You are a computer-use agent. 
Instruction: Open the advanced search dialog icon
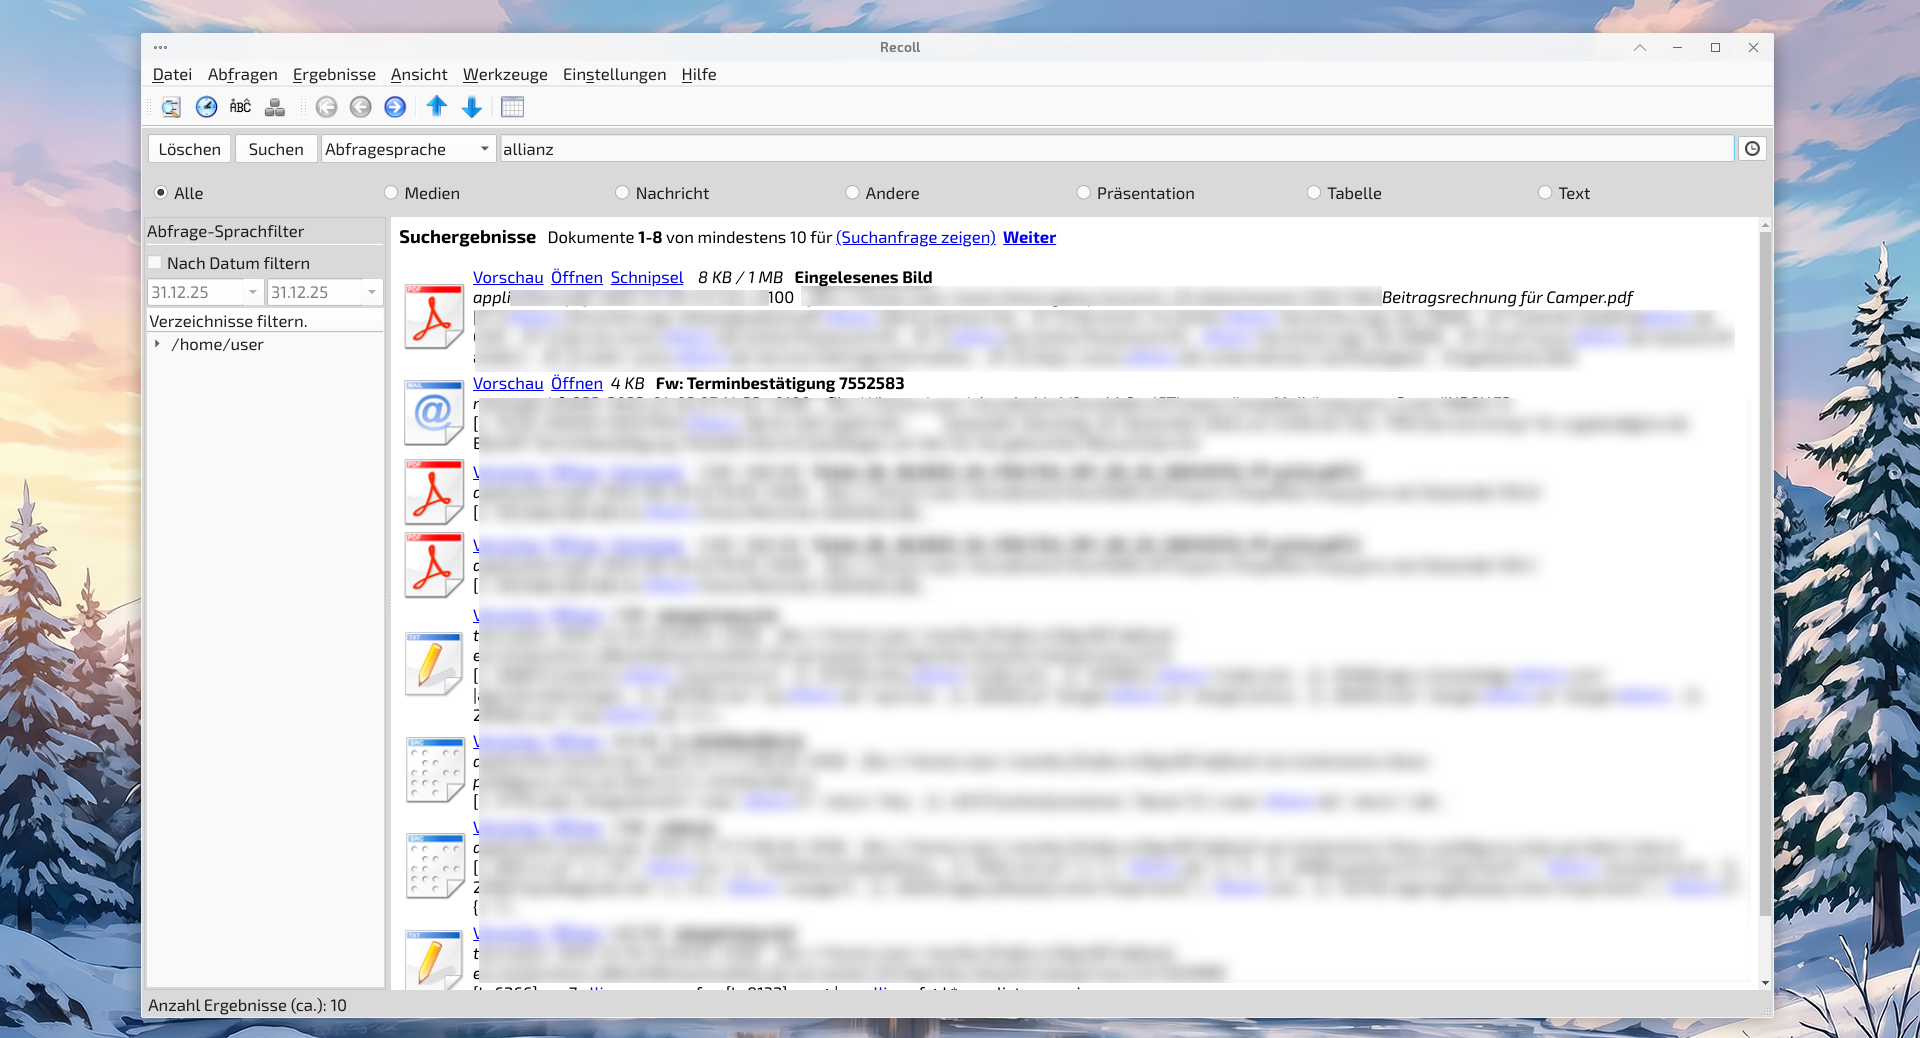(x=171, y=107)
